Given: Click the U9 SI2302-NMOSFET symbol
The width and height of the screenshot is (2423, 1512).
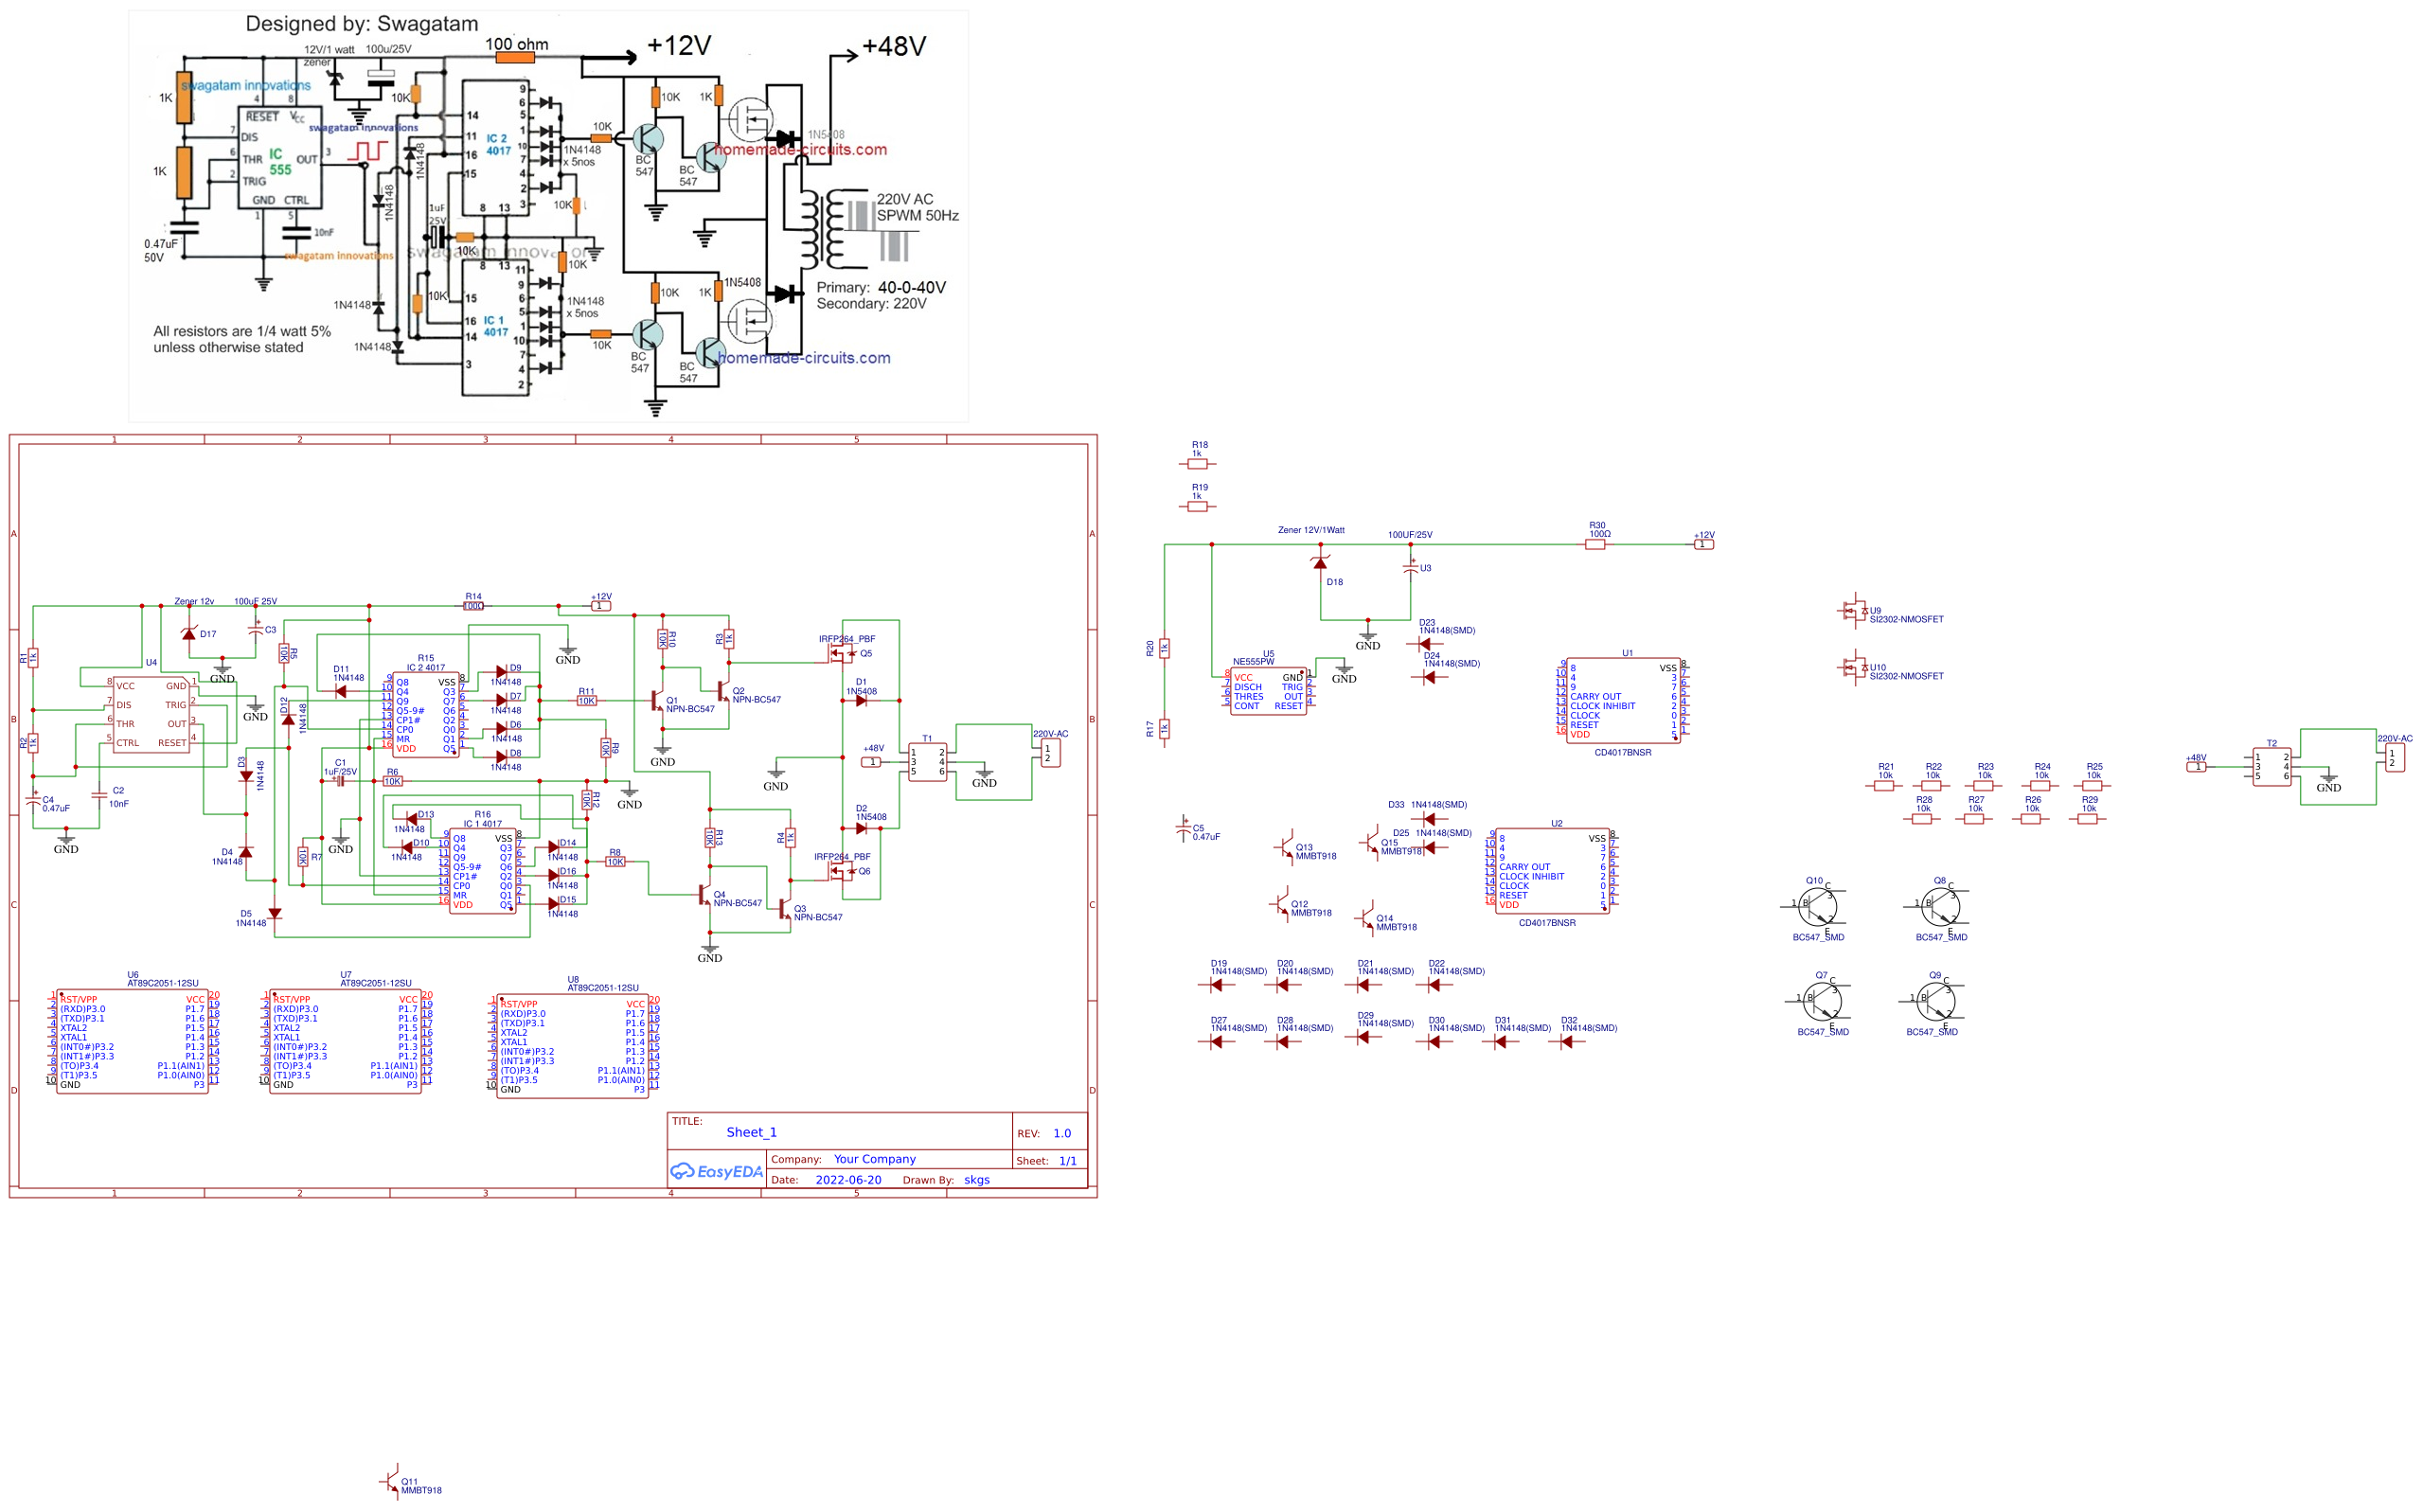Looking at the screenshot, I should (1853, 610).
